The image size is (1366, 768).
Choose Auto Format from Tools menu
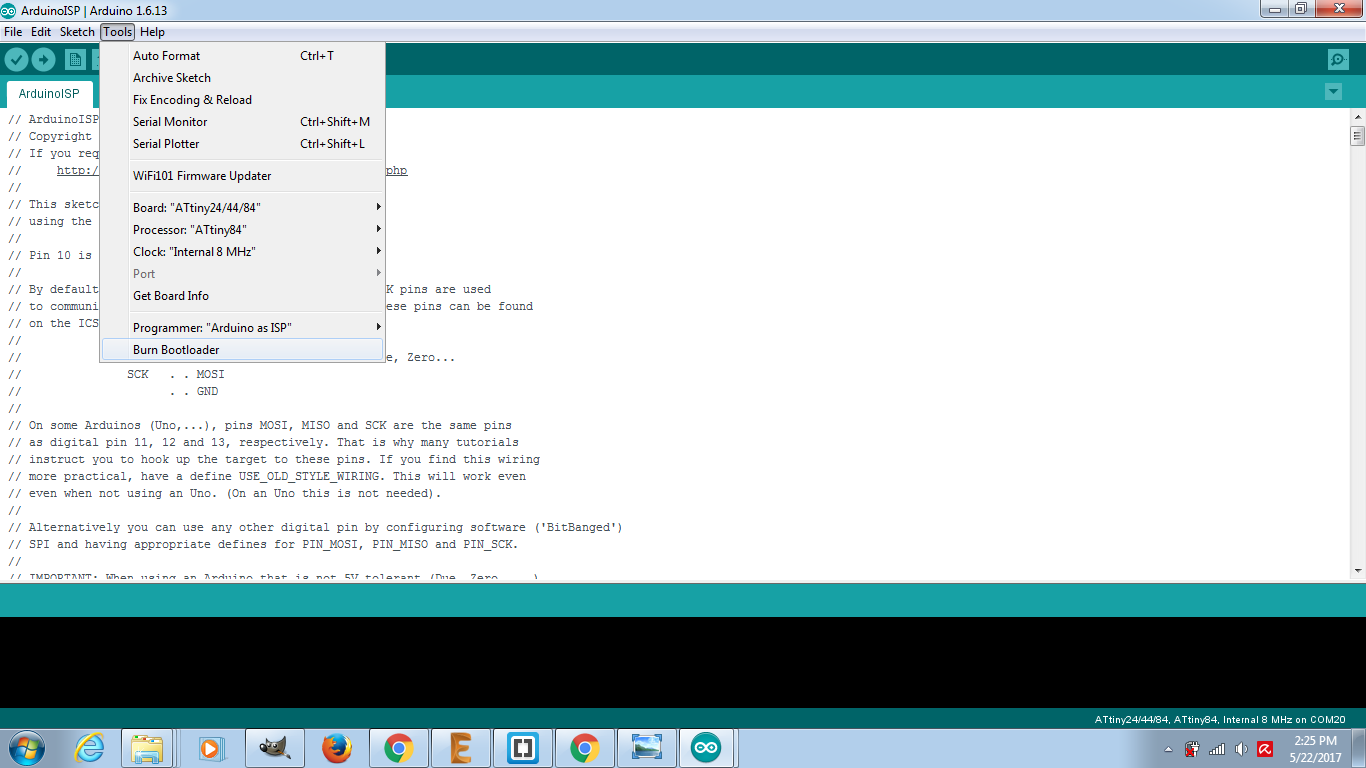tap(243, 56)
